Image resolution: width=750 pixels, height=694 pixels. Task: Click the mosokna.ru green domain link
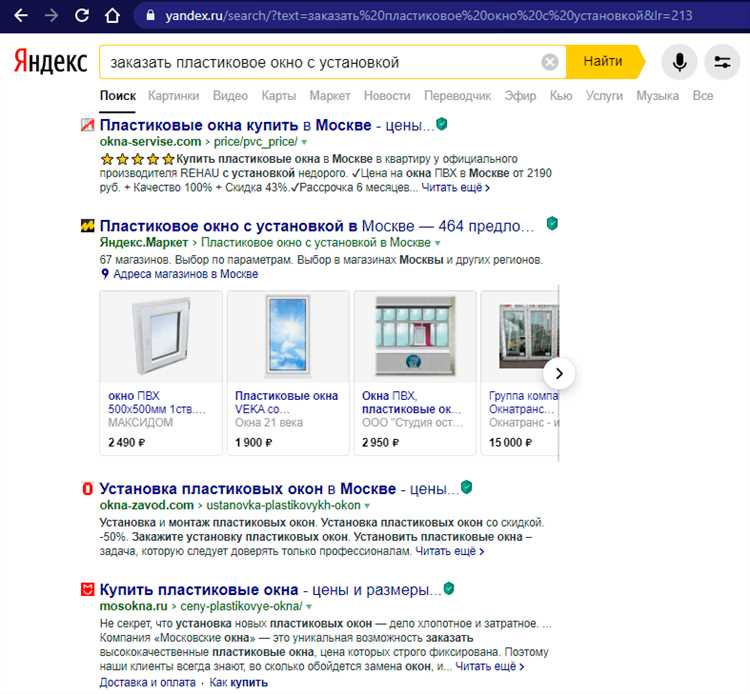[133, 606]
